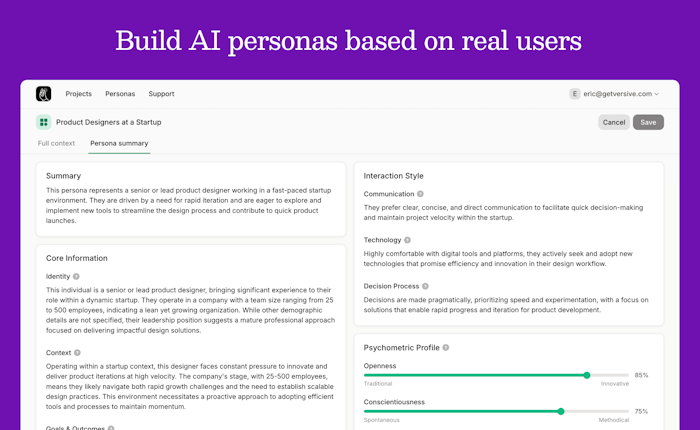Click the Decision Process description text

(x=506, y=305)
